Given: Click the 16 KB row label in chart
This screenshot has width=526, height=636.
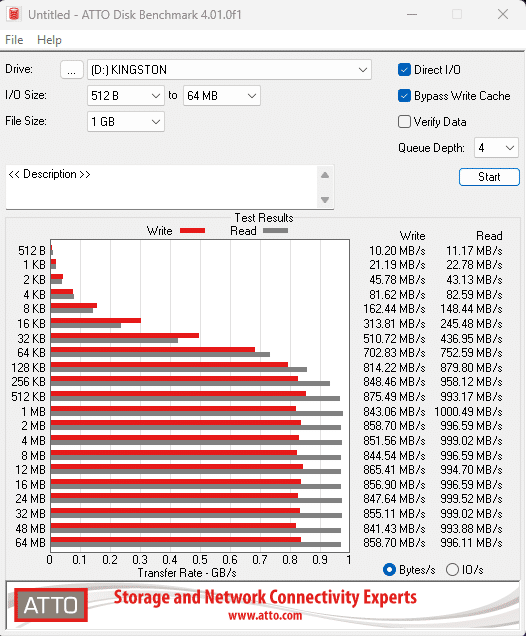Looking at the screenshot, I should (31, 324).
